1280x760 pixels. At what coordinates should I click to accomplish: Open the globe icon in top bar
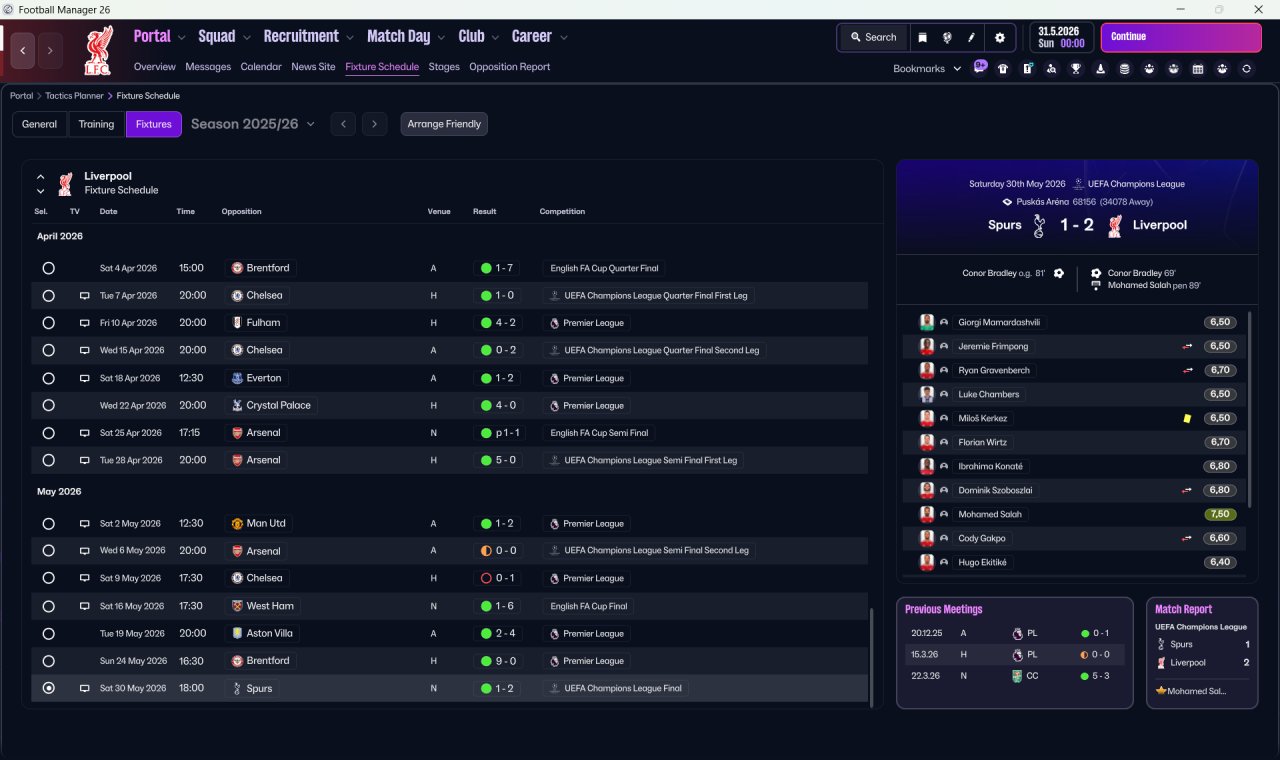[x=947, y=37]
